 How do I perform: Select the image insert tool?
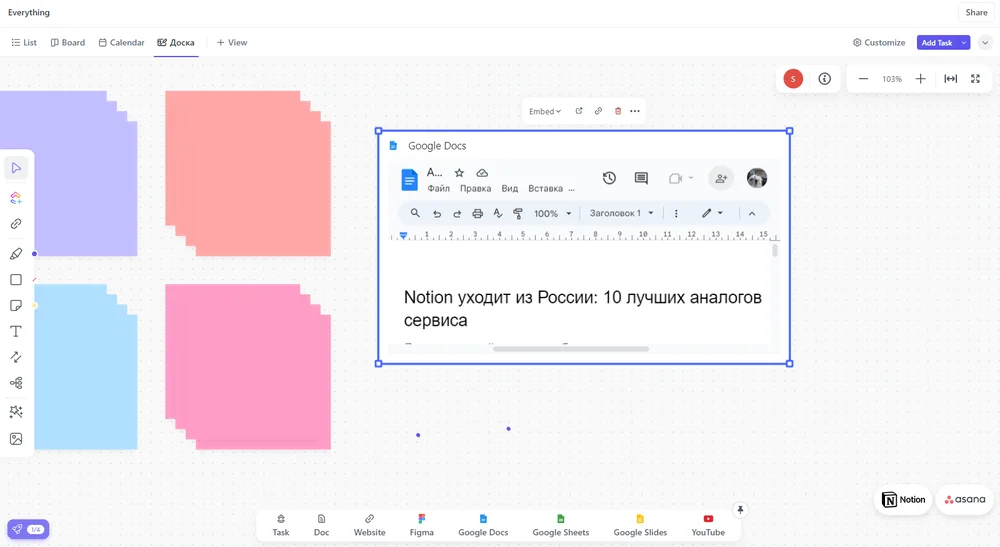click(x=16, y=439)
